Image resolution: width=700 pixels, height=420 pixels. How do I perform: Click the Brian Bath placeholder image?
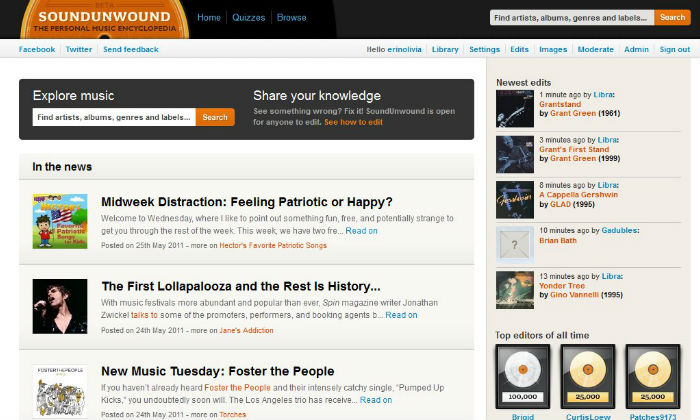click(x=515, y=245)
